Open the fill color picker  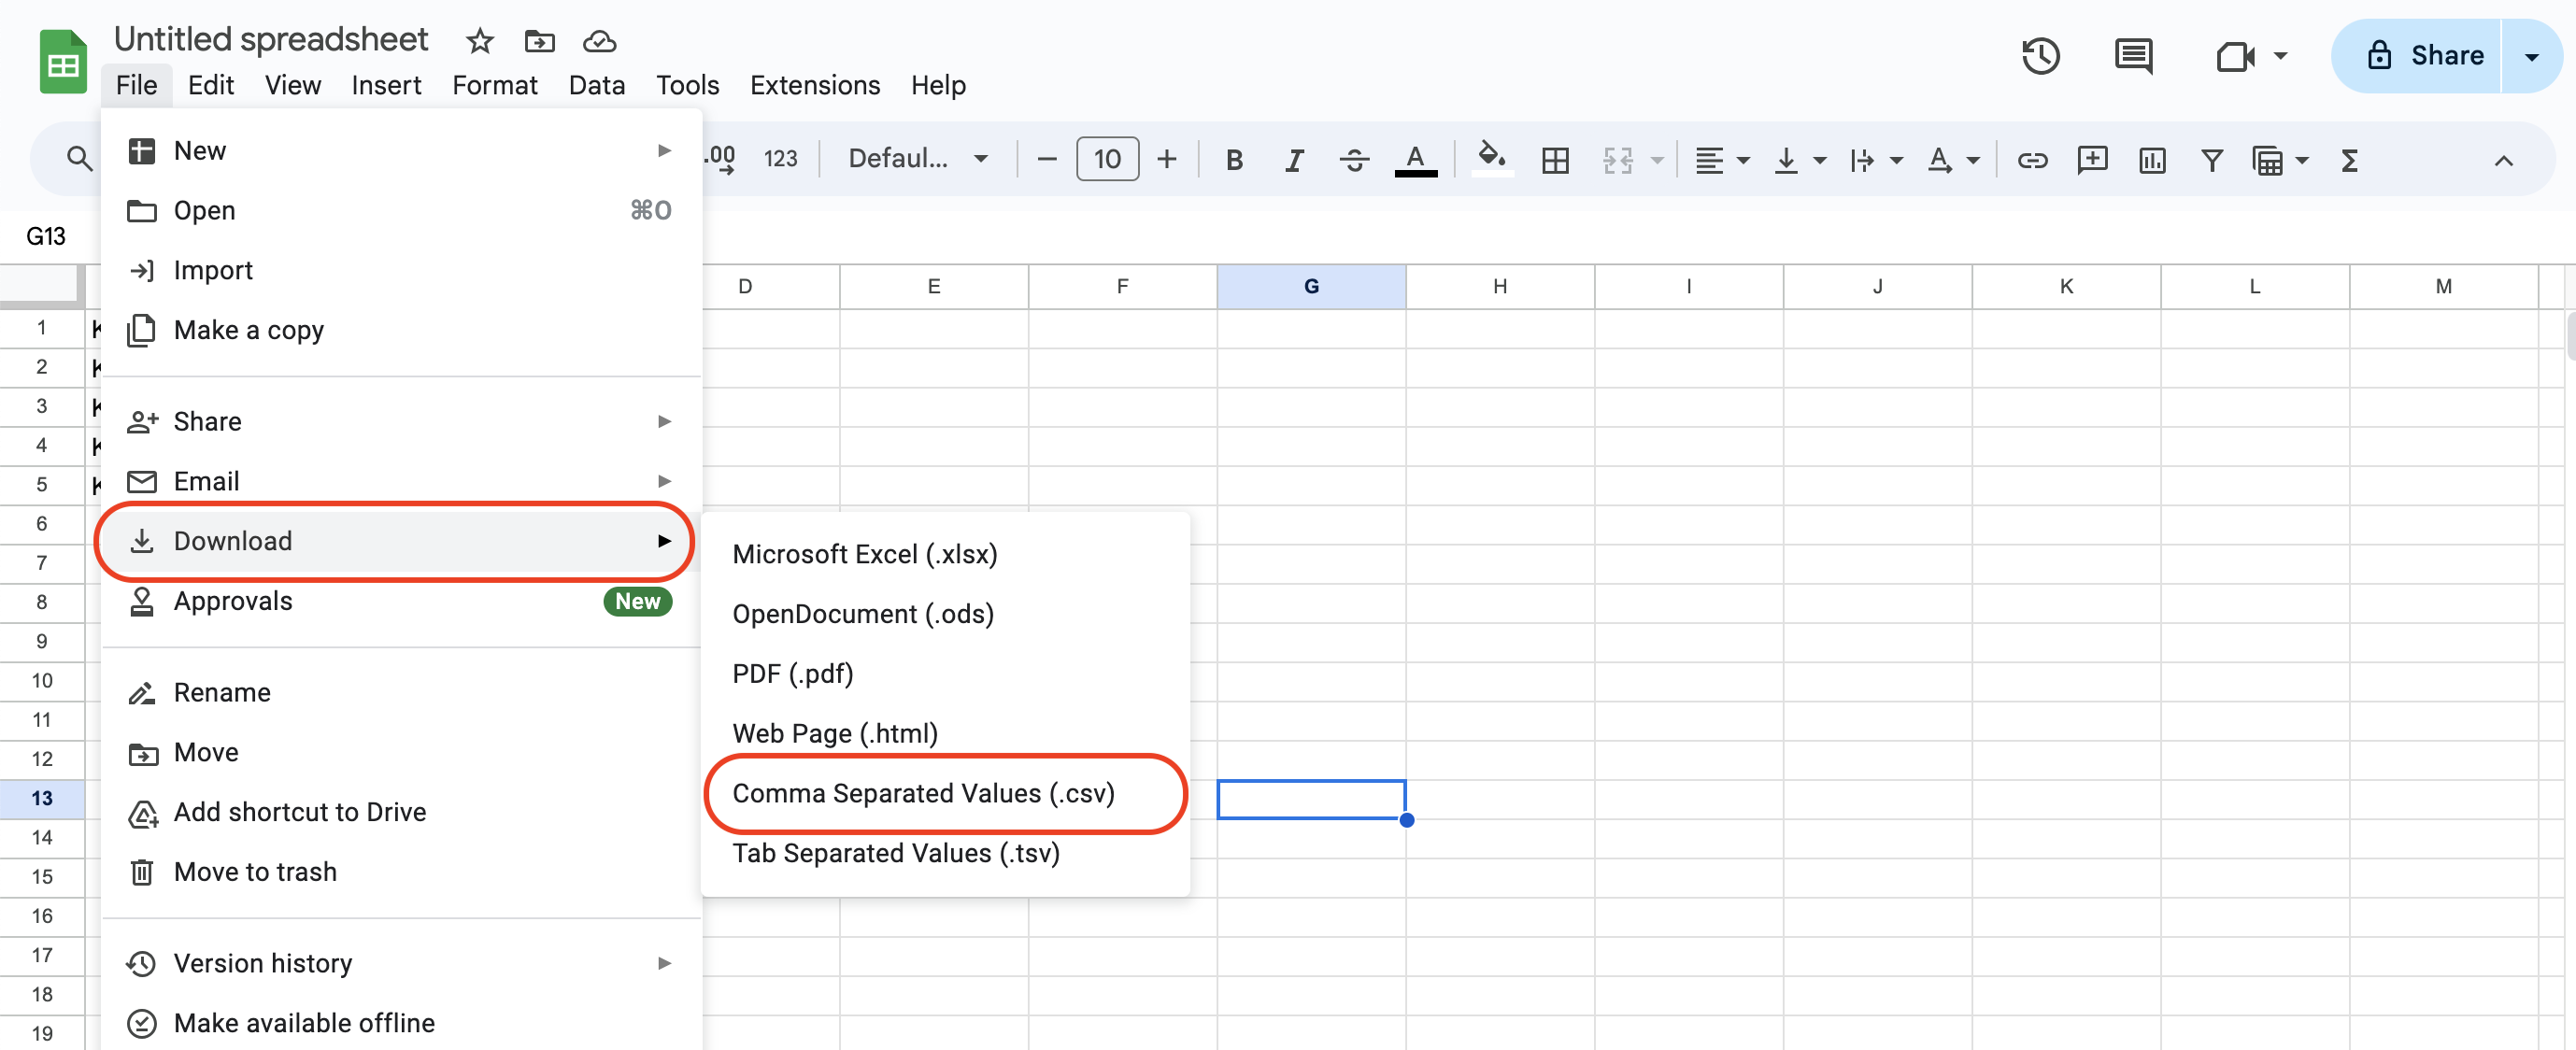coord(1492,159)
